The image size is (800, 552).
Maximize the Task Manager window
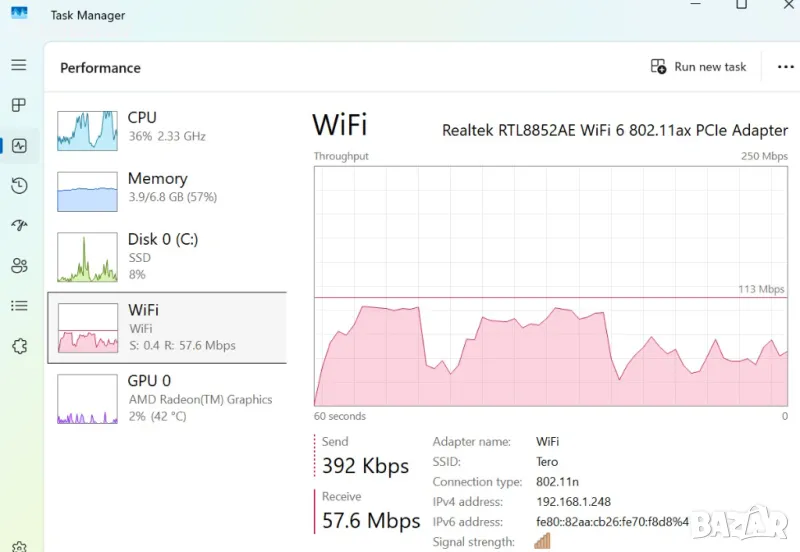[741, 5]
